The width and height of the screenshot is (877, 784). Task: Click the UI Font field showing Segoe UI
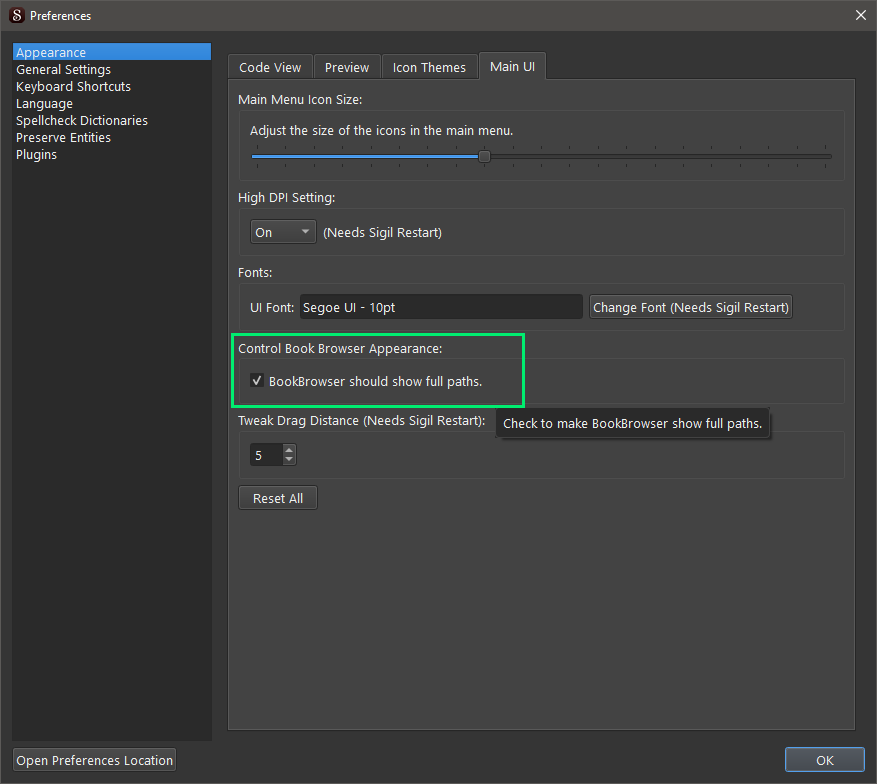point(441,307)
